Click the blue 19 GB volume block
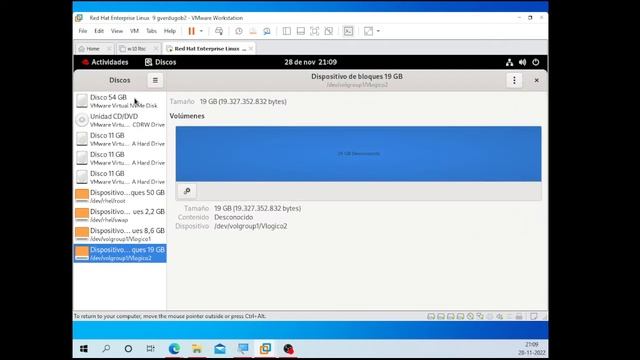Image resolution: width=640 pixels, height=360 pixels. click(358, 154)
